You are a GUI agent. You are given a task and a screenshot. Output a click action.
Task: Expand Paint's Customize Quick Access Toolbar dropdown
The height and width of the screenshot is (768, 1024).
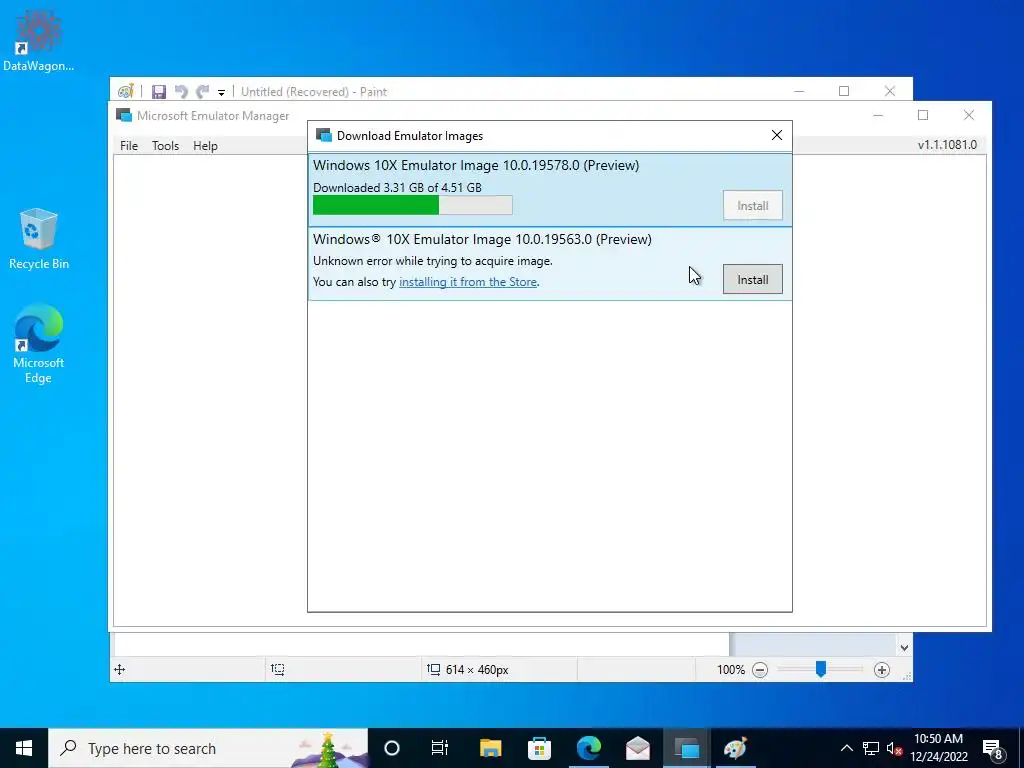pyautogui.click(x=221, y=92)
